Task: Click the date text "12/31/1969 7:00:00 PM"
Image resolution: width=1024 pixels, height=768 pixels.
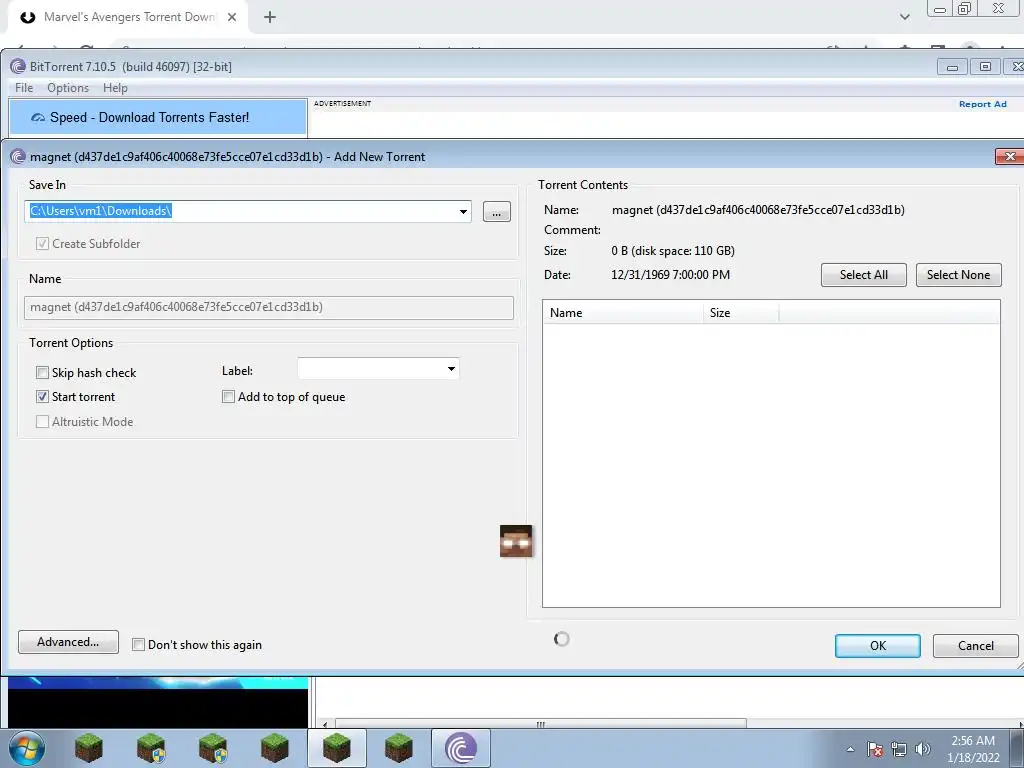Action: click(670, 275)
